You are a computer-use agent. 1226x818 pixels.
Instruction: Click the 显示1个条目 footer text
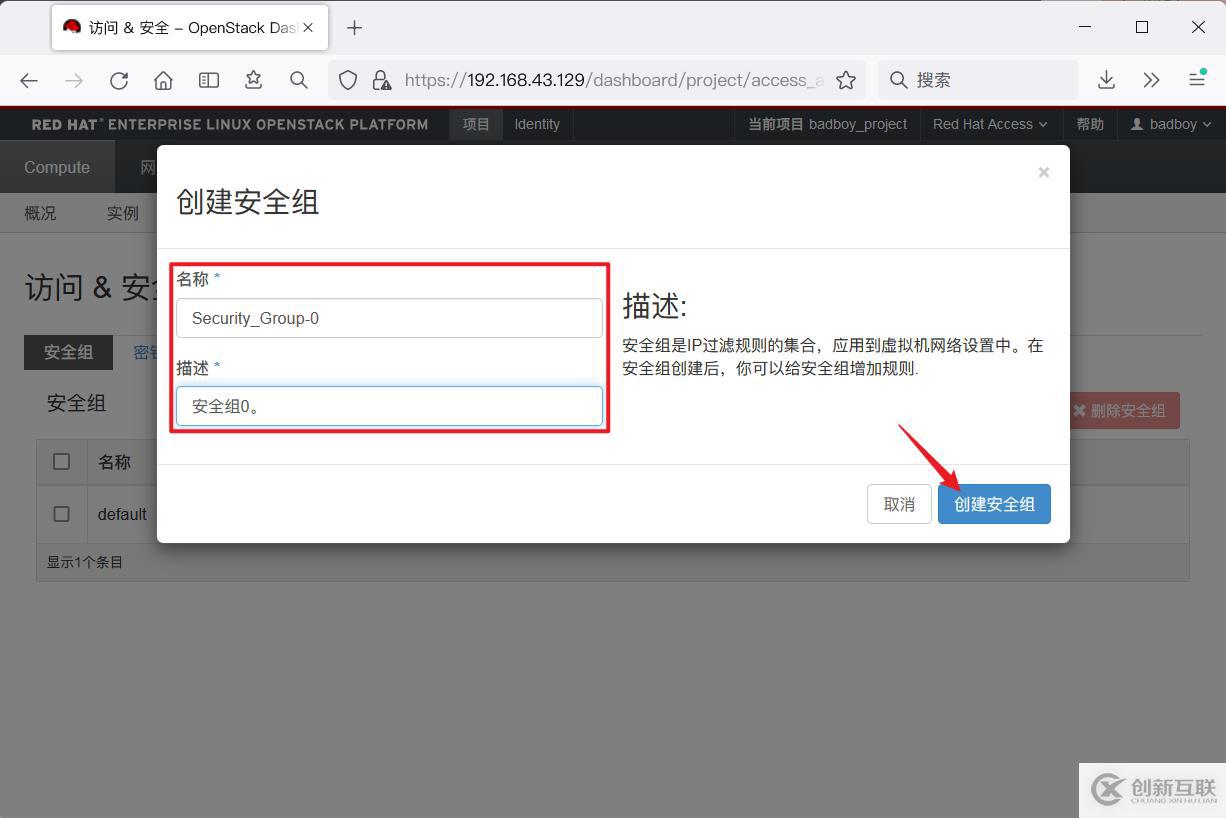tap(85, 562)
